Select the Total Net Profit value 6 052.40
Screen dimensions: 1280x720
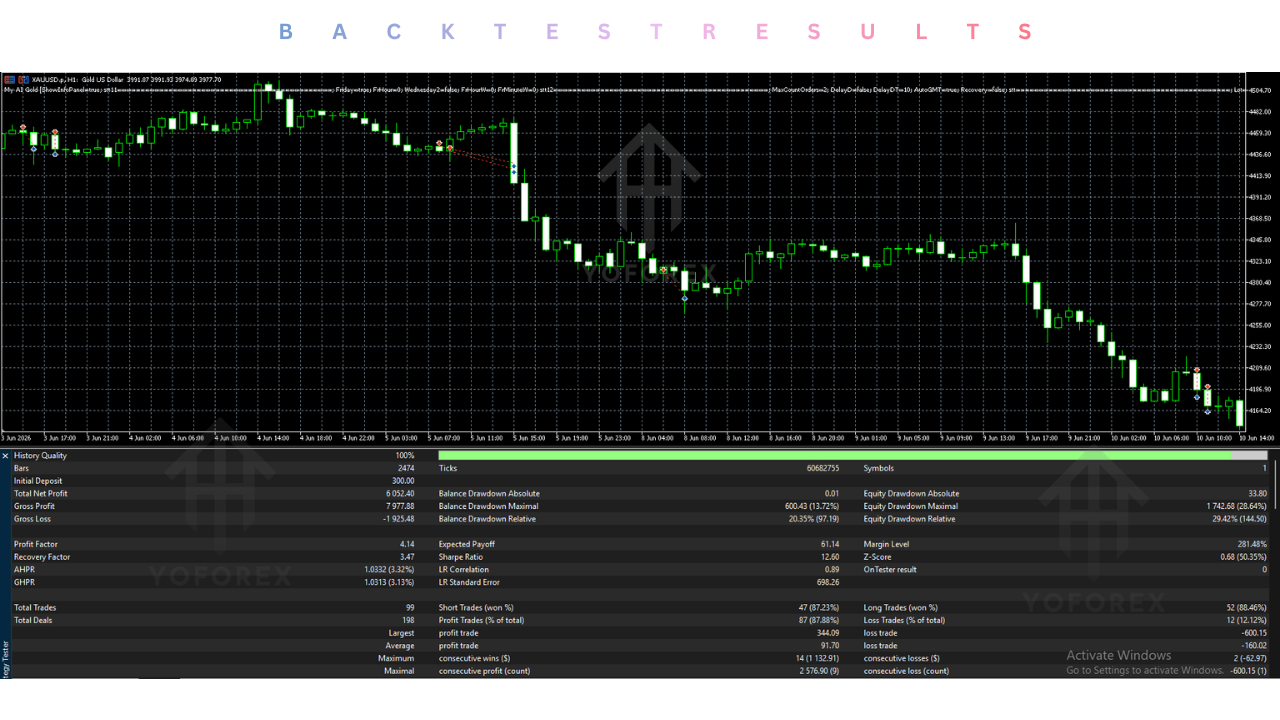(400, 494)
